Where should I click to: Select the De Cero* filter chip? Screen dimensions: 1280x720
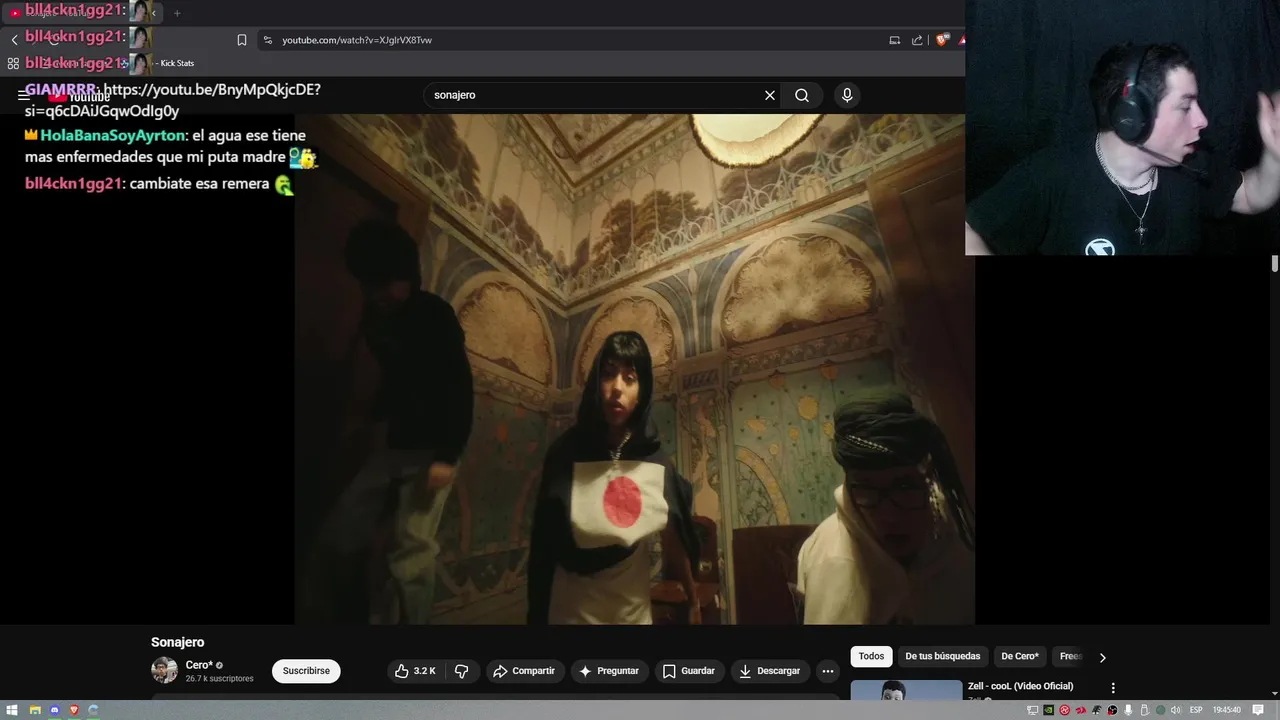[1020, 656]
